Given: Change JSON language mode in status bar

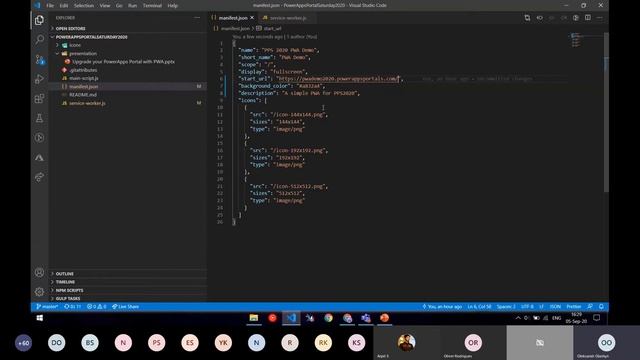Looking at the screenshot, I should coord(555,307).
